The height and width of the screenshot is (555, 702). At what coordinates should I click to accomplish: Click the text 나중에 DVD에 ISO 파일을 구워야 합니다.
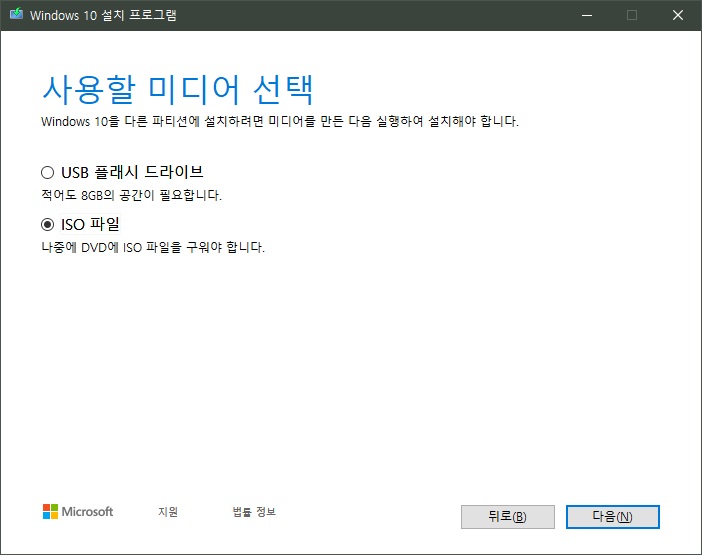coord(153,247)
